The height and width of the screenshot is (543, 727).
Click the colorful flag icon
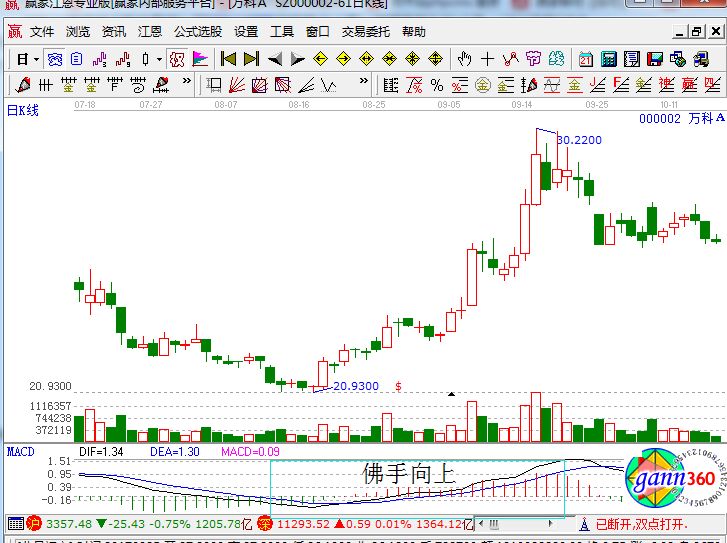pyautogui.click(x=200, y=59)
